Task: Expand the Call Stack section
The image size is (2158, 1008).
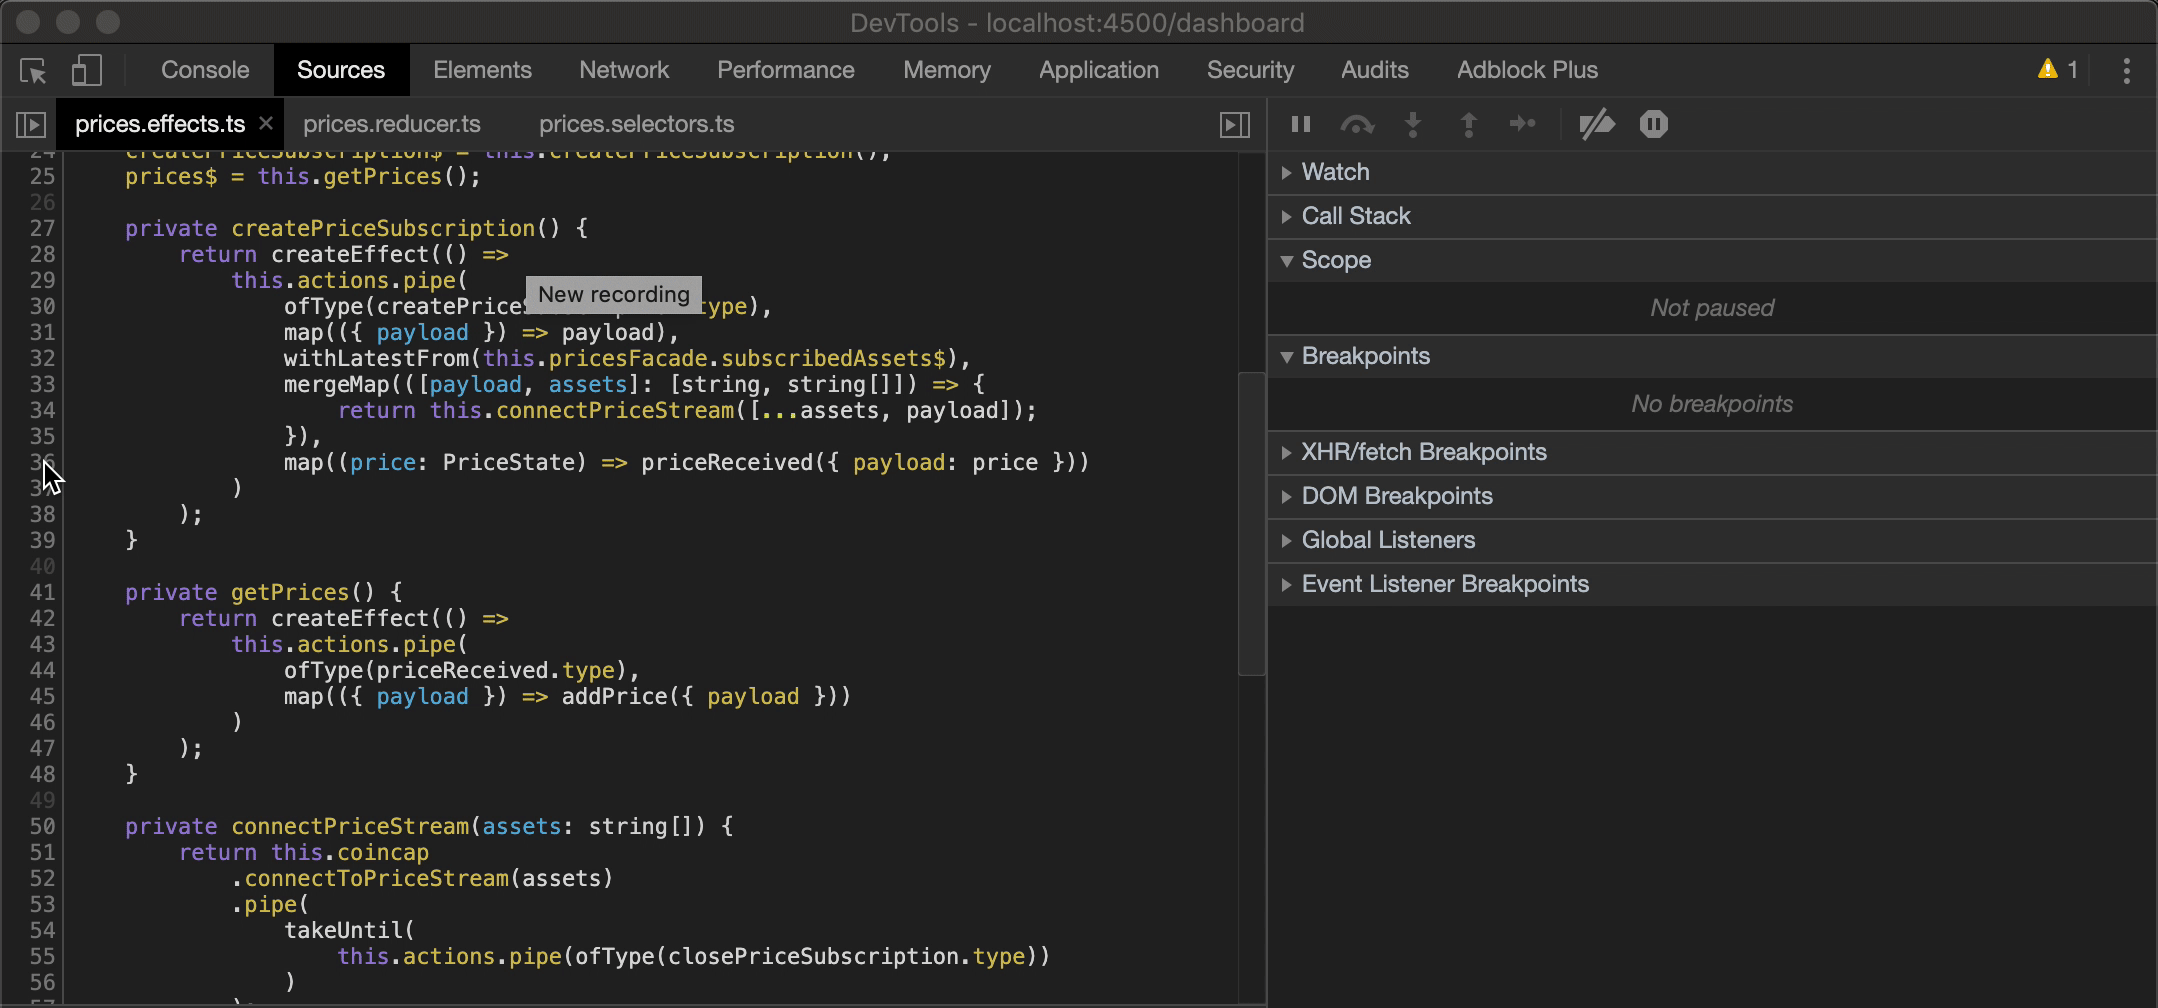Action: click(1355, 216)
